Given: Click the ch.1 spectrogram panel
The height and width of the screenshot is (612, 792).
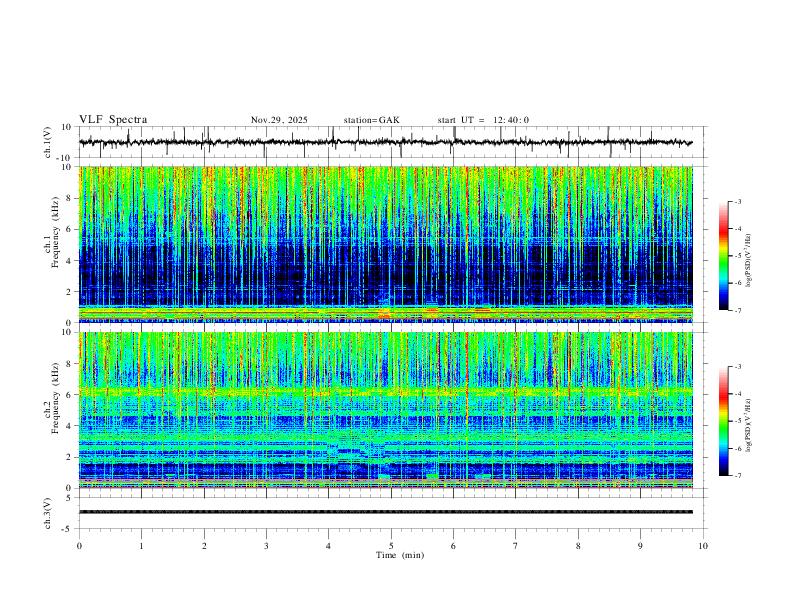Looking at the screenshot, I should point(386,244).
